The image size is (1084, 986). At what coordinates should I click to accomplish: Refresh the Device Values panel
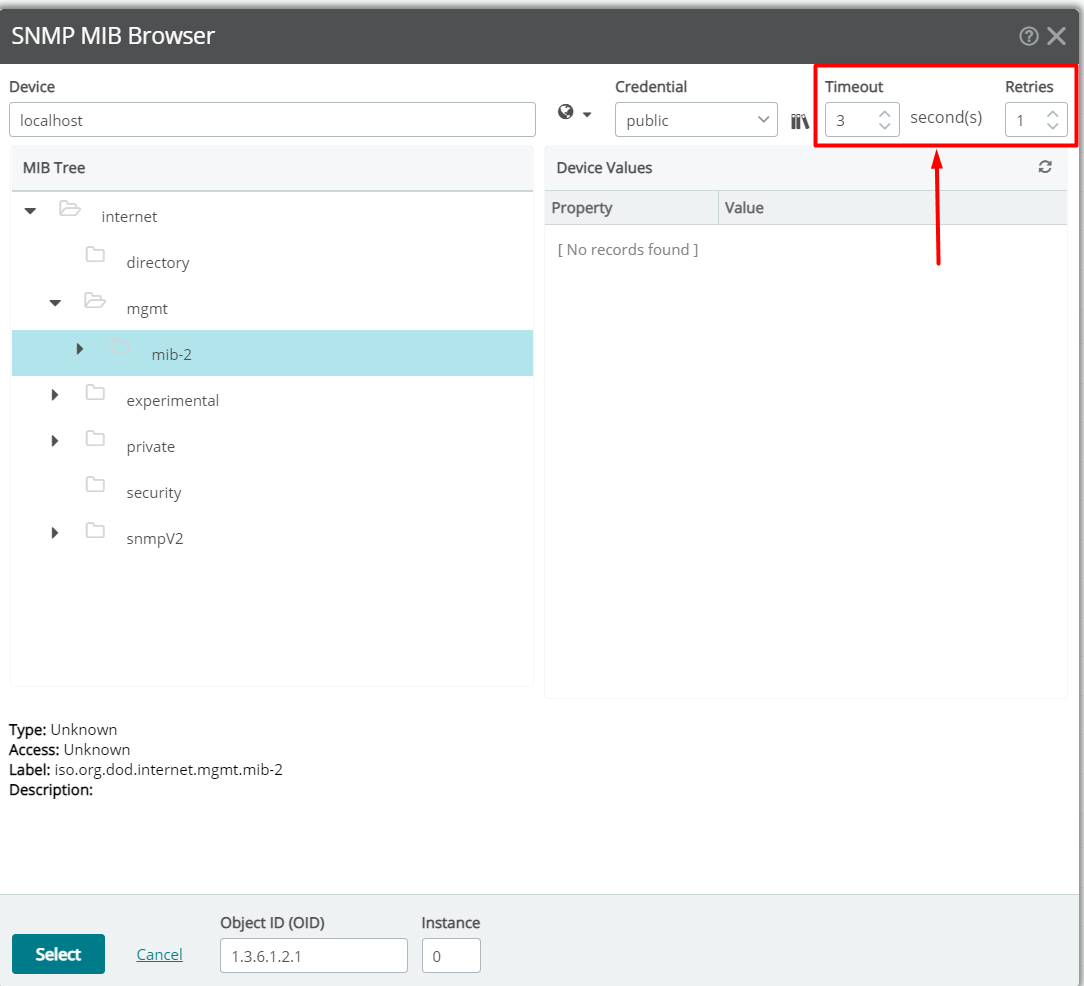point(1045,167)
